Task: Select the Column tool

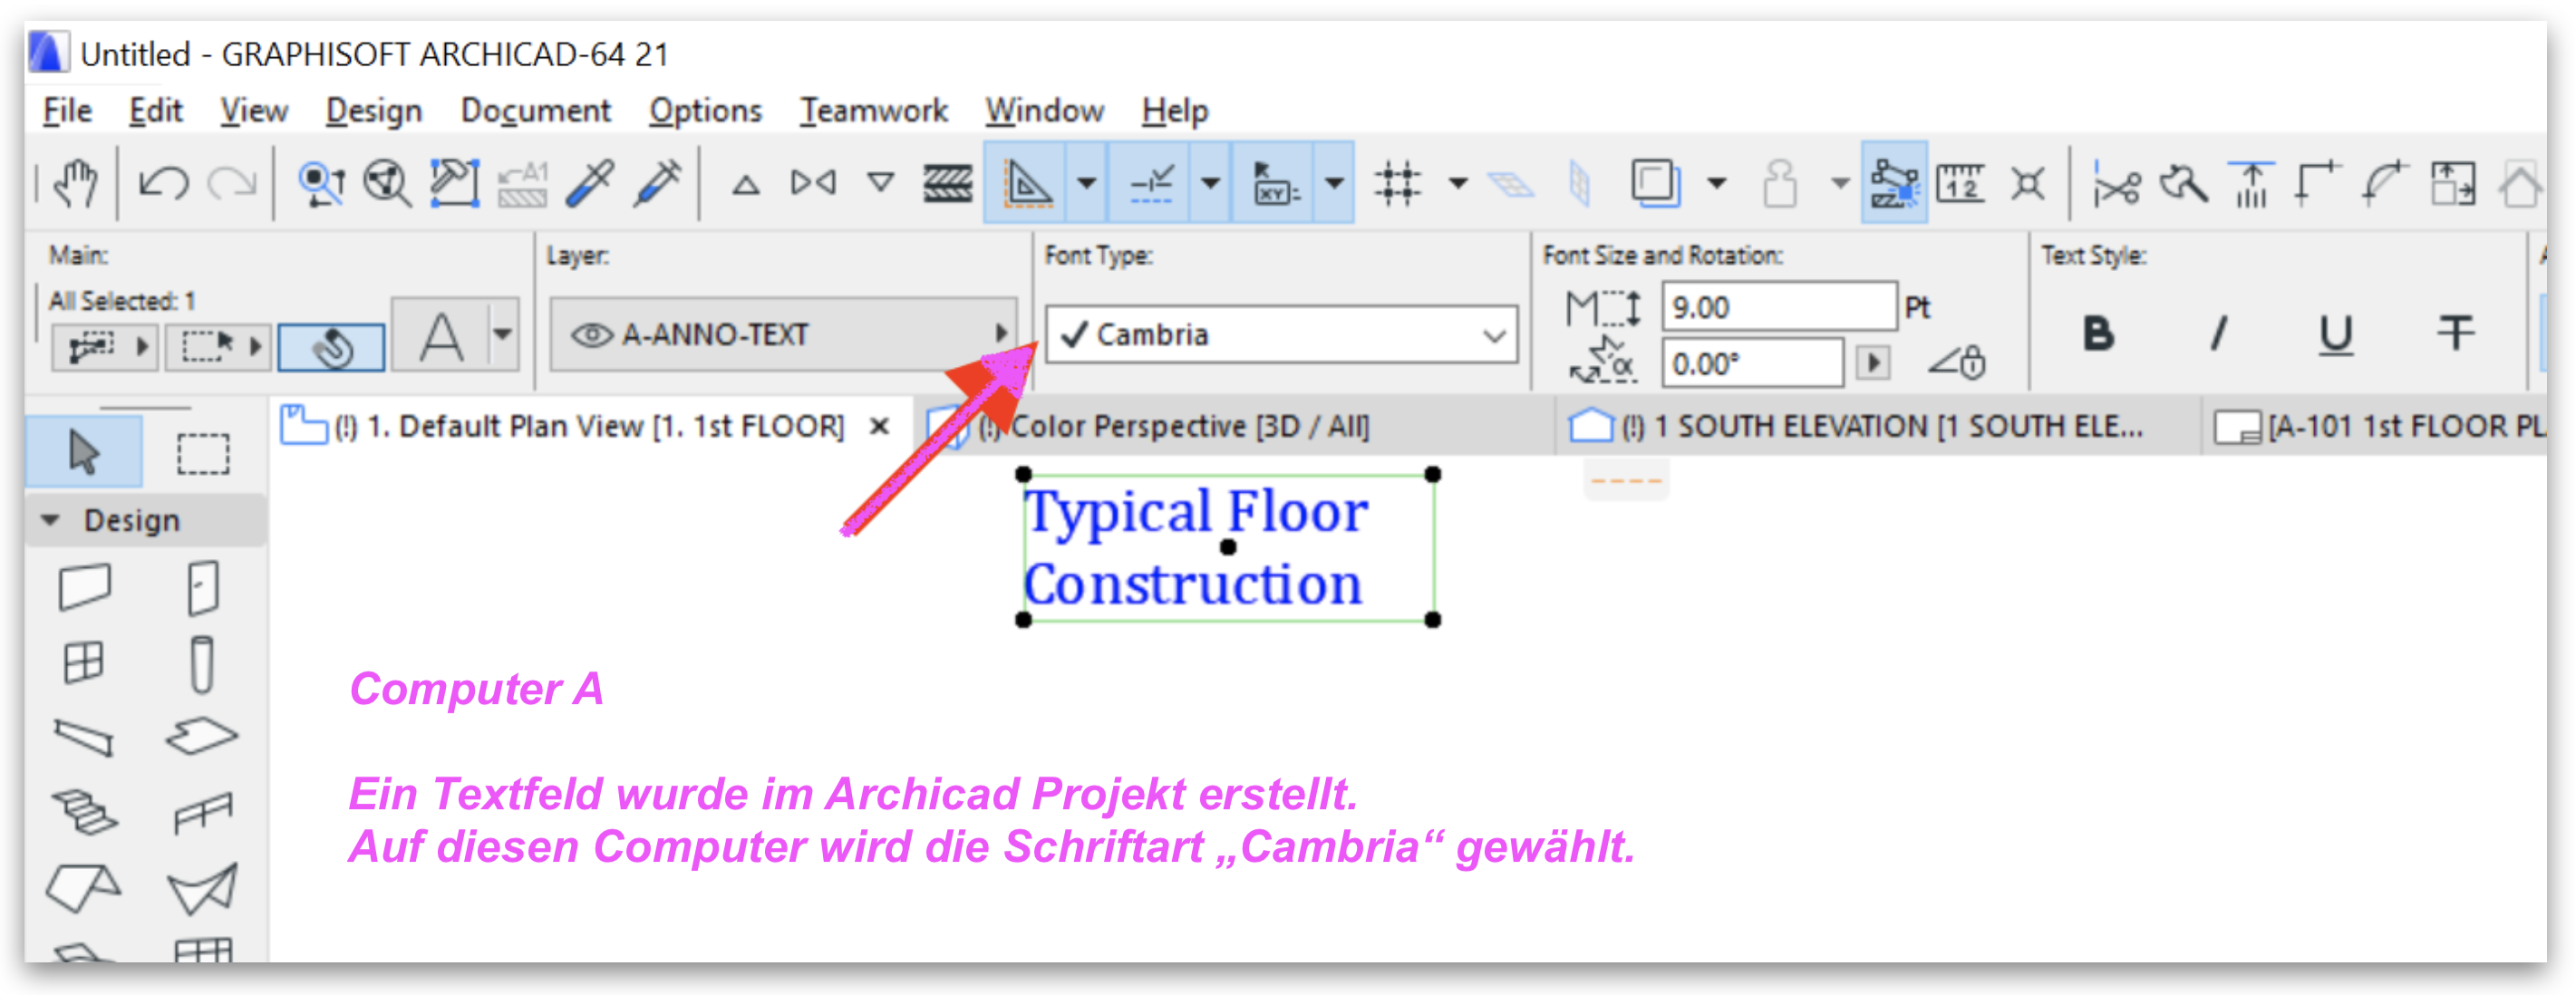Action: click(202, 664)
